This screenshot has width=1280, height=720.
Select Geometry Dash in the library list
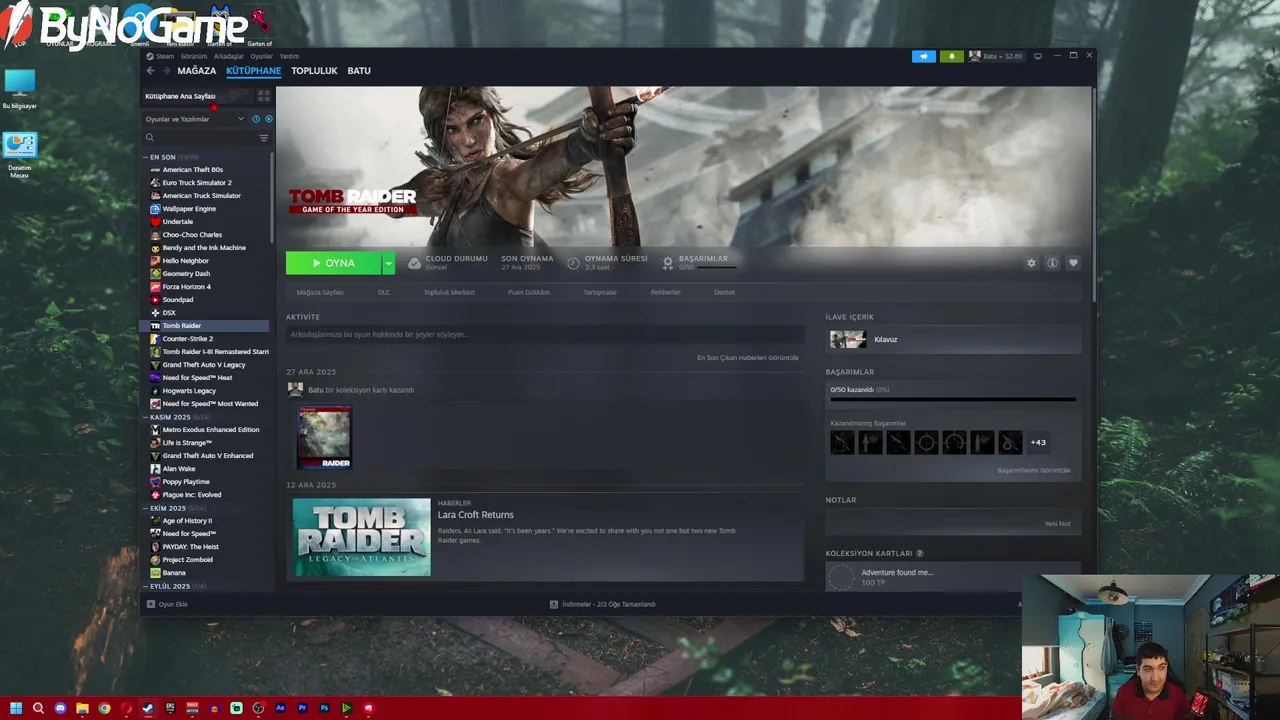pyautogui.click(x=186, y=274)
